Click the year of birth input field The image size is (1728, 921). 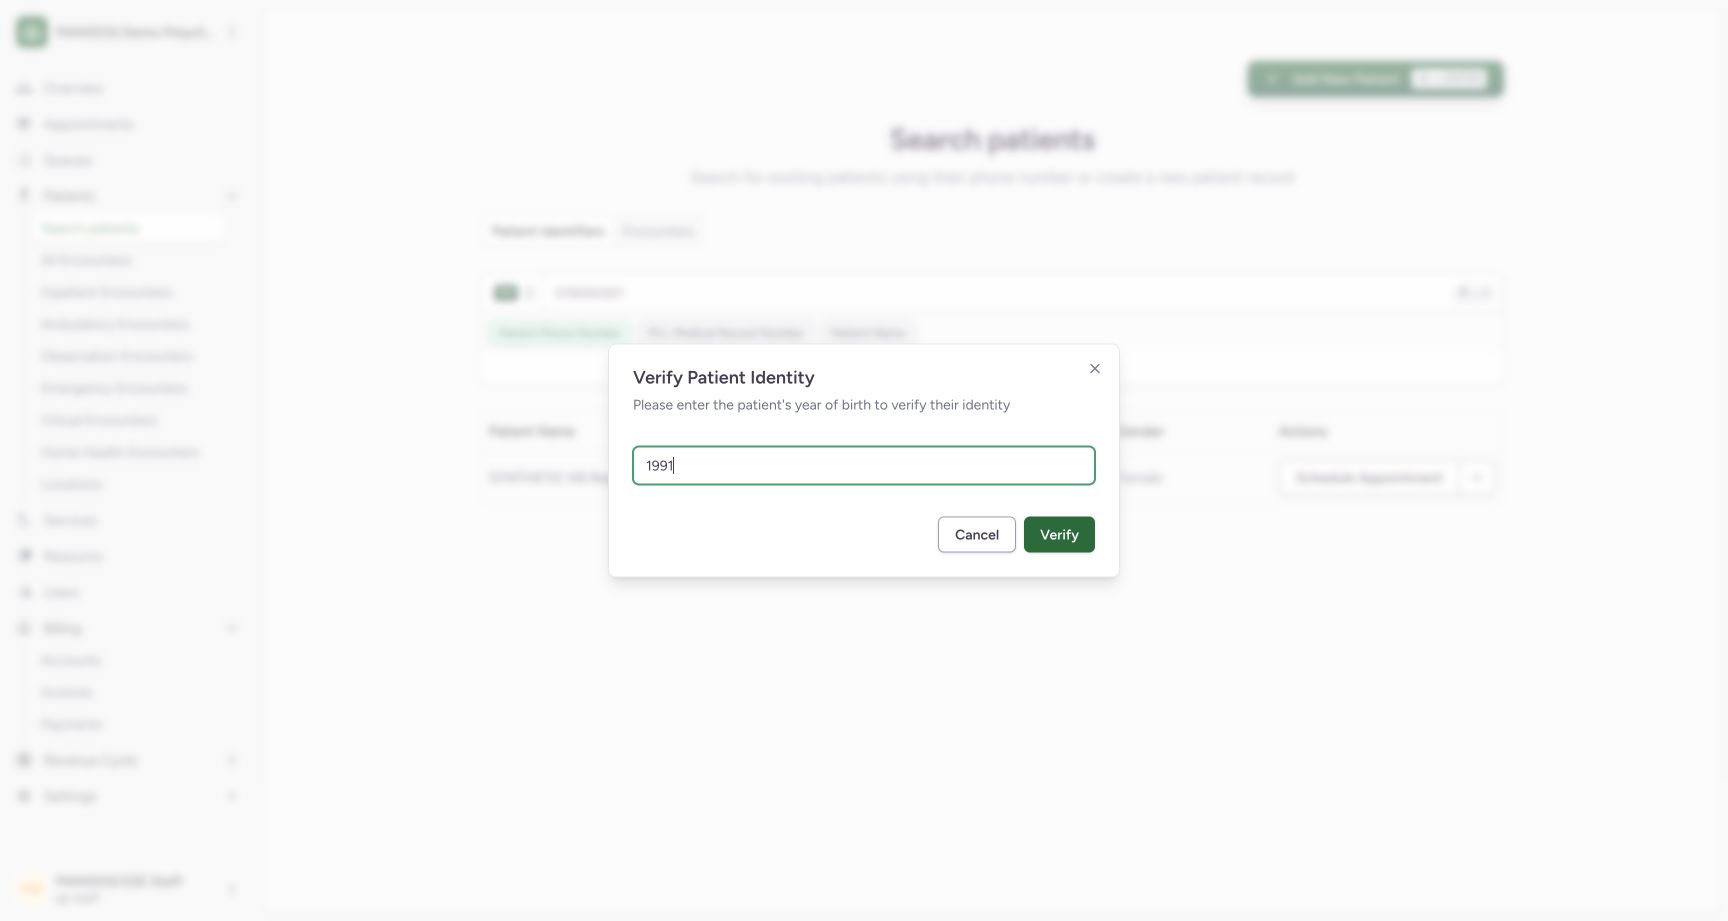pos(864,466)
